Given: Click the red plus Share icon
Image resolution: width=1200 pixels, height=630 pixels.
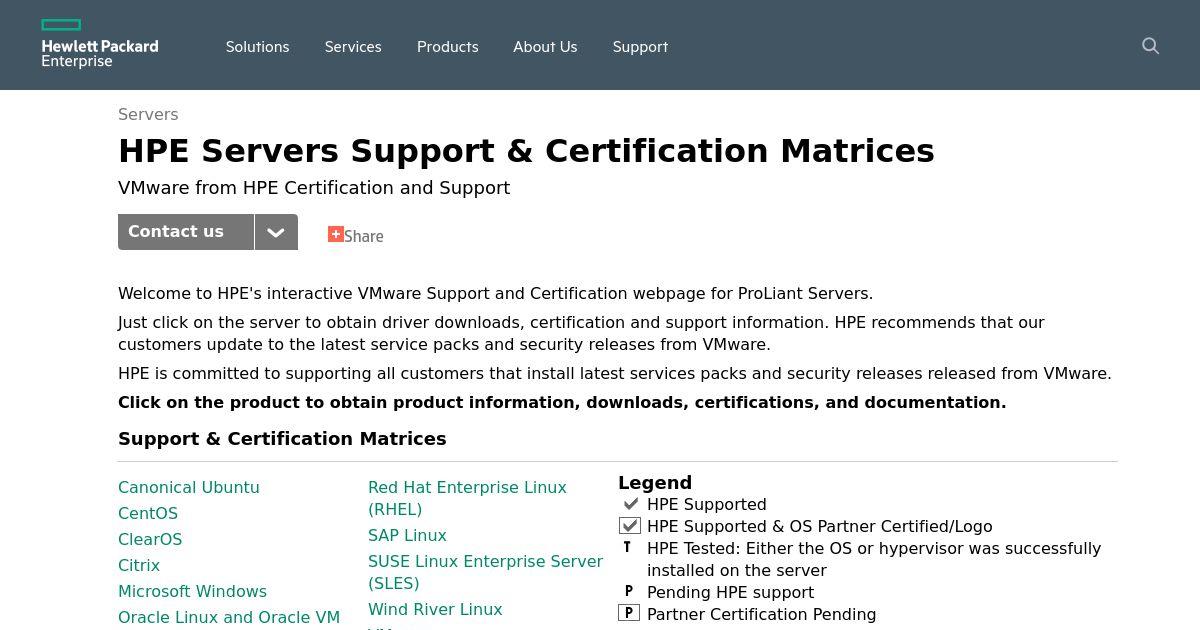Looking at the screenshot, I should click(336, 234).
